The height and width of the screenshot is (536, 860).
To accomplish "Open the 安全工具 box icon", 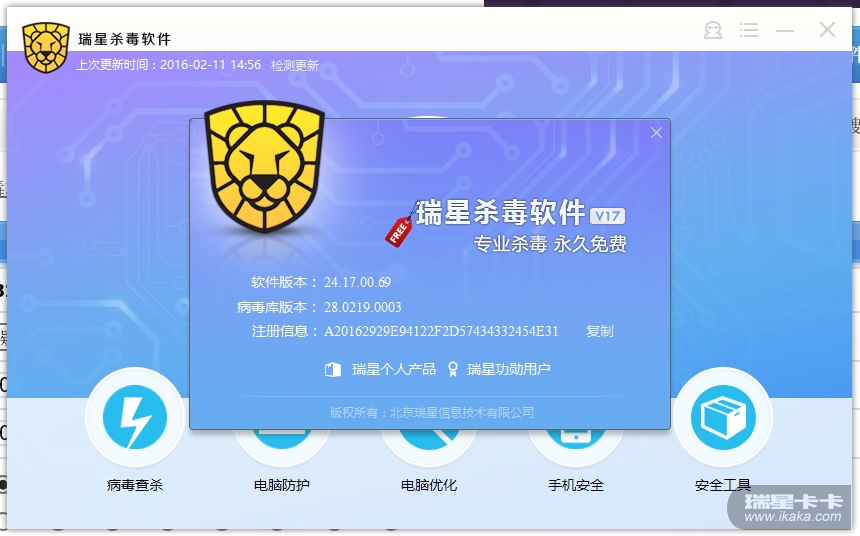I will pos(723,417).
